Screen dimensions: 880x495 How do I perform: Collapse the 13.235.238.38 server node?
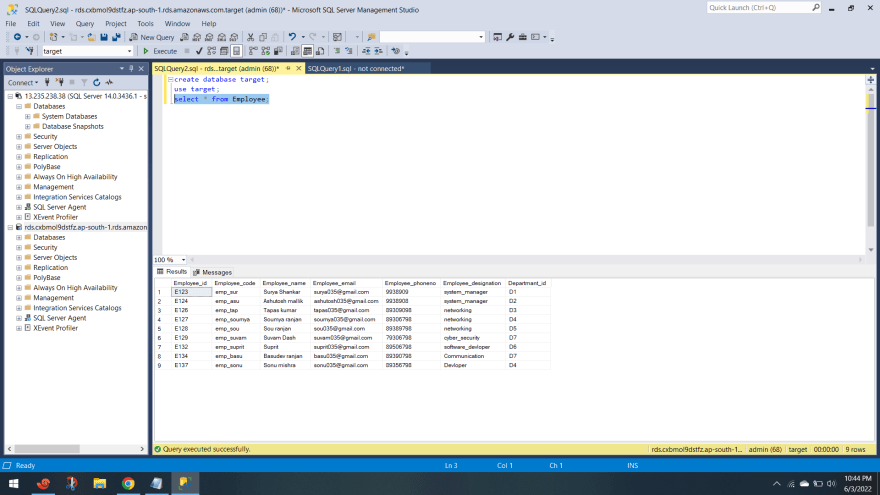pyautogui.click(x=10, y=96)
